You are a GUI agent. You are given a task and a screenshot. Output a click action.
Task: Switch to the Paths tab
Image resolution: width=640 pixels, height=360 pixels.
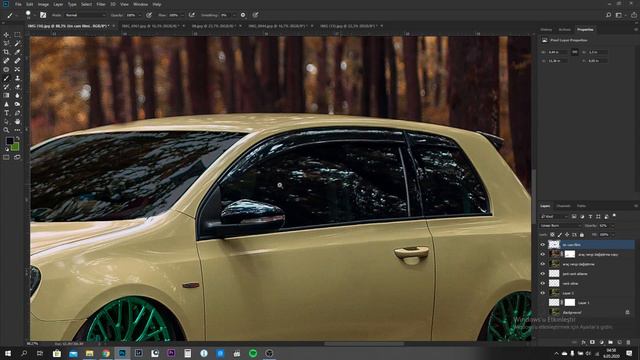click(x=582, y=206)
